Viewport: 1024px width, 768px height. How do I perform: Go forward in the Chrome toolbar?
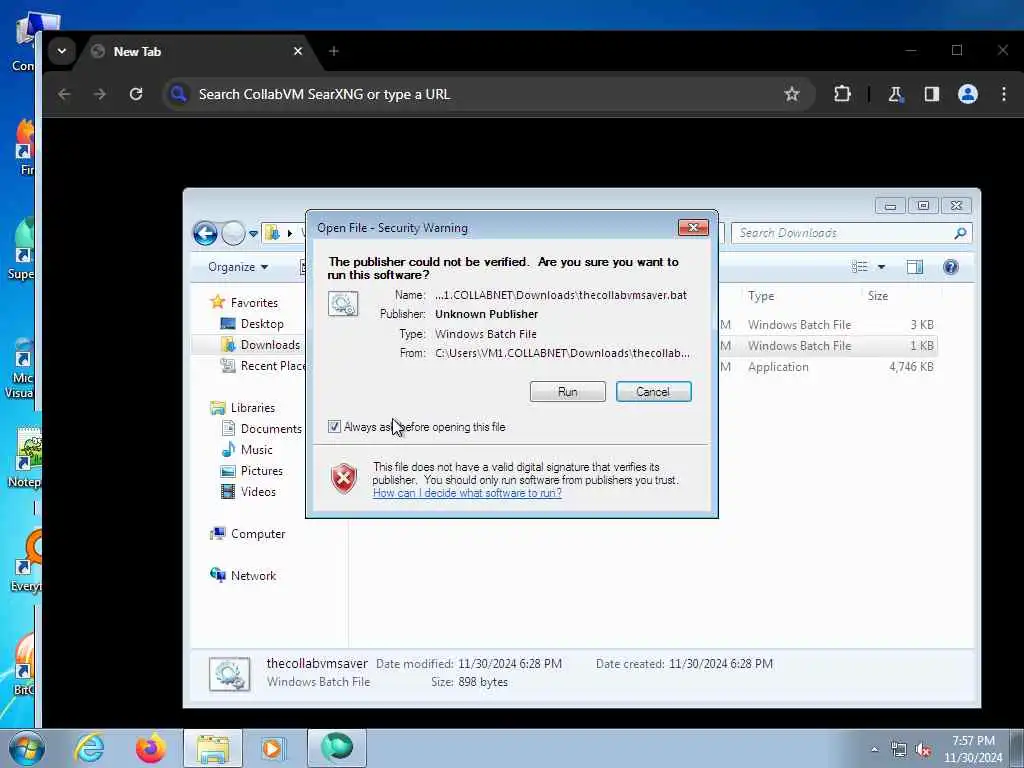point(100,94)
